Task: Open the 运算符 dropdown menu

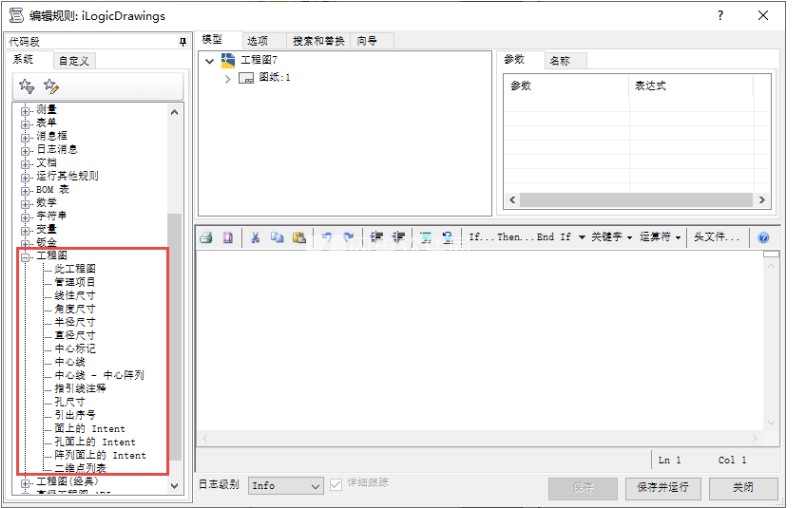Action: [x=661, y=238]
